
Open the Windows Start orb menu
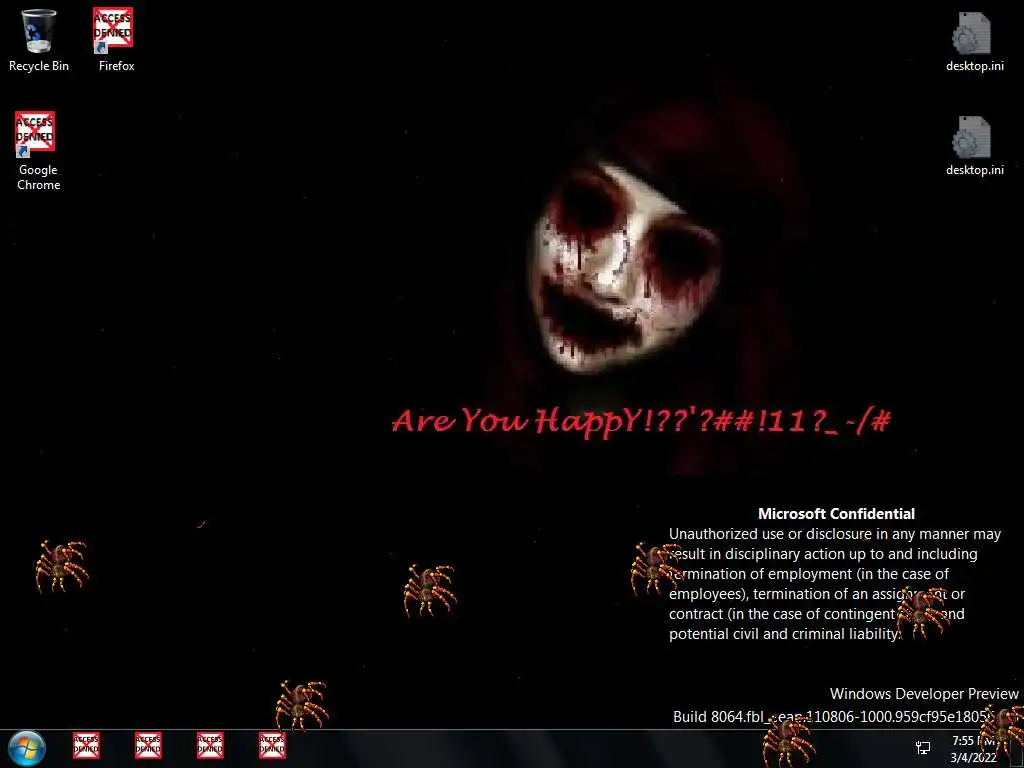point(27,748)
